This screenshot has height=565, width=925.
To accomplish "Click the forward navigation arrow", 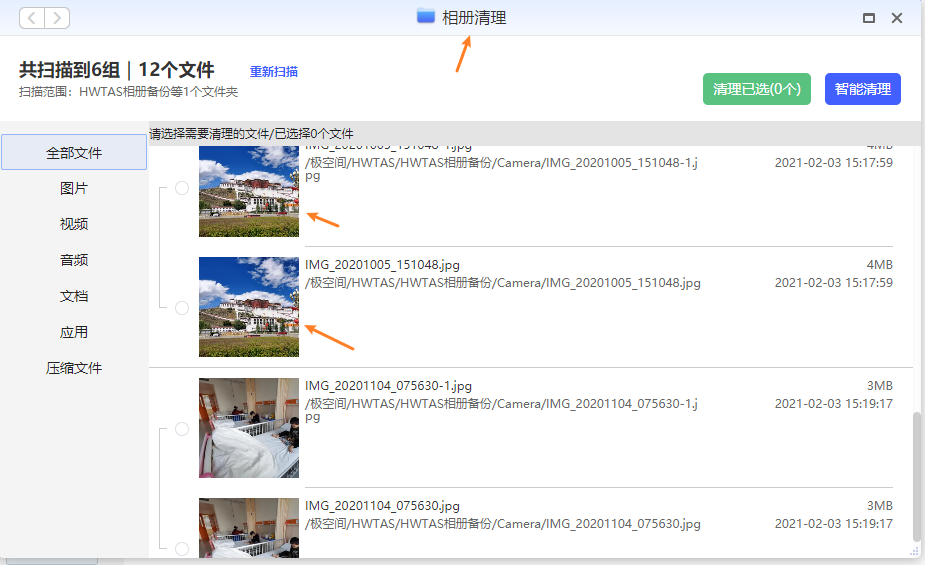I will point(58,18).
